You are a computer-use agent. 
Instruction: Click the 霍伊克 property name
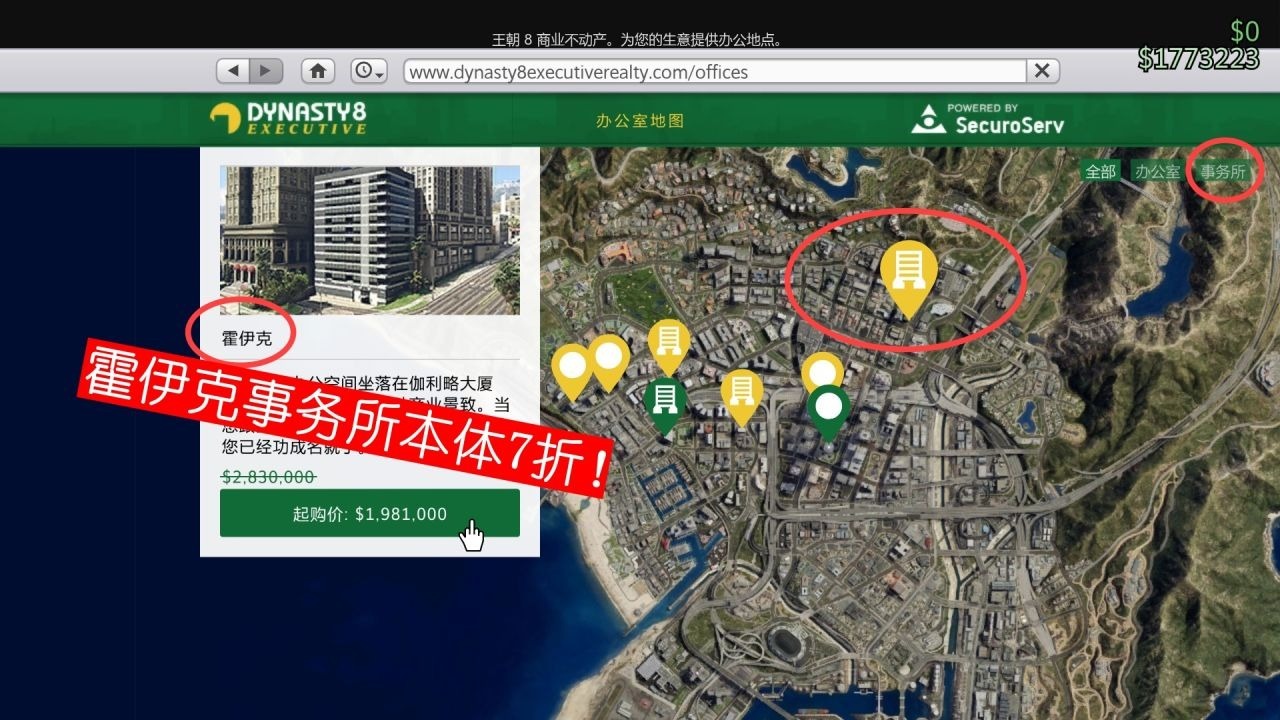tap(246, 338)
